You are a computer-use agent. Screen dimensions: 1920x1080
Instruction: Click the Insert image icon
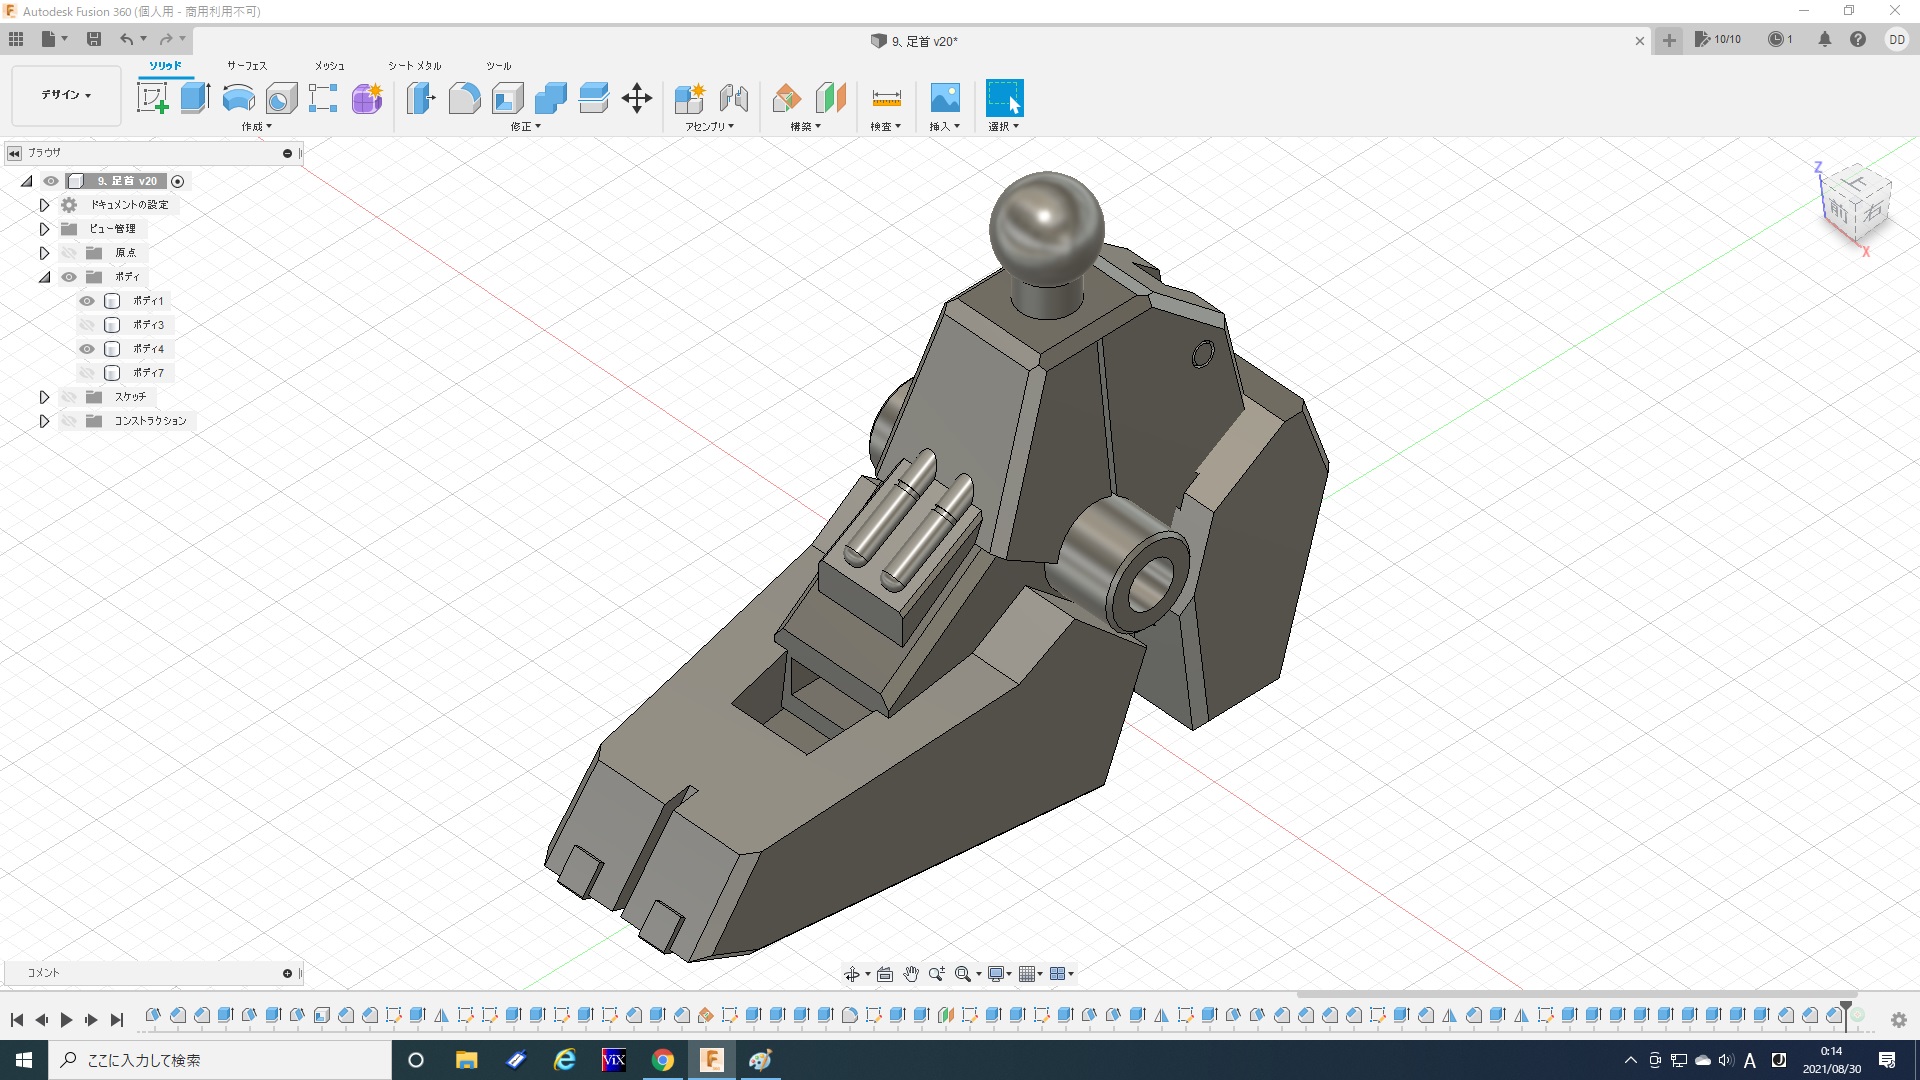click(x=945, y=98)
